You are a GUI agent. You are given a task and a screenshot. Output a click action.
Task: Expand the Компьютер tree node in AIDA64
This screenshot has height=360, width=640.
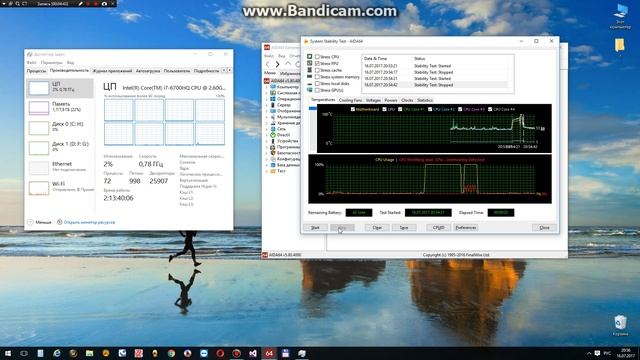coord(267,87)
